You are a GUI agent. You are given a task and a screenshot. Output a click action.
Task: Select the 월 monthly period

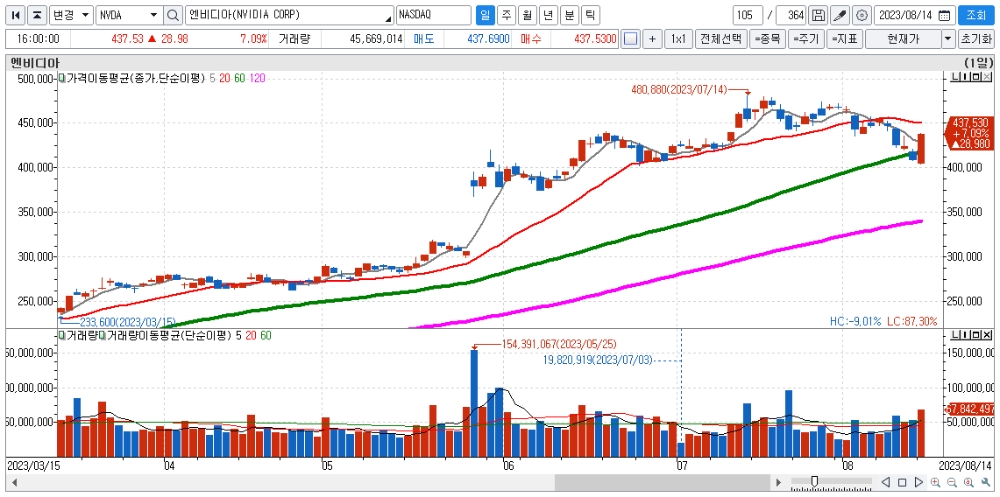point(527,15)
